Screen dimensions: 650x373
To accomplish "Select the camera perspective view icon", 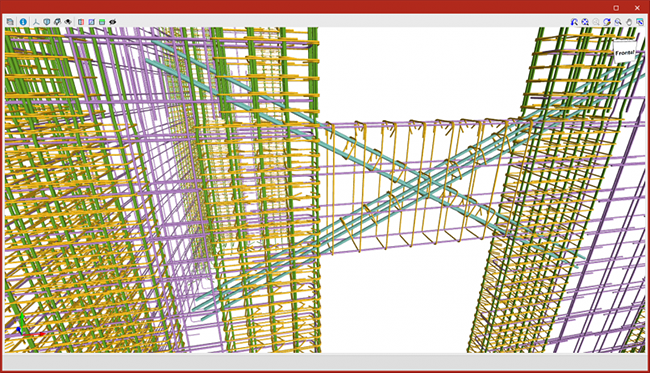I will click(57, 22).
